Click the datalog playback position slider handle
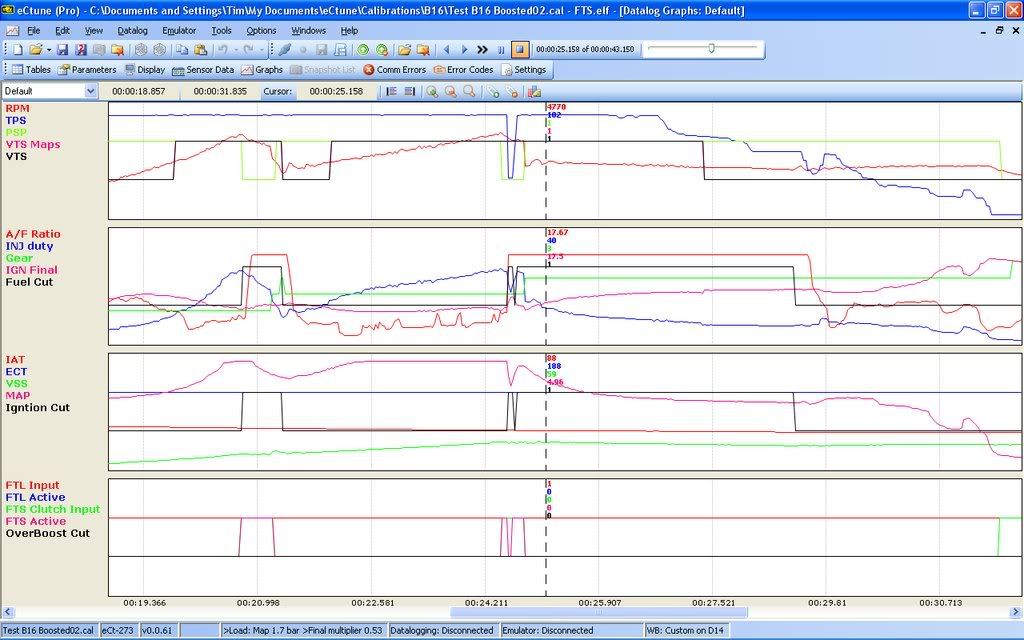The image size is (1024, 640). tap(711, 48)
